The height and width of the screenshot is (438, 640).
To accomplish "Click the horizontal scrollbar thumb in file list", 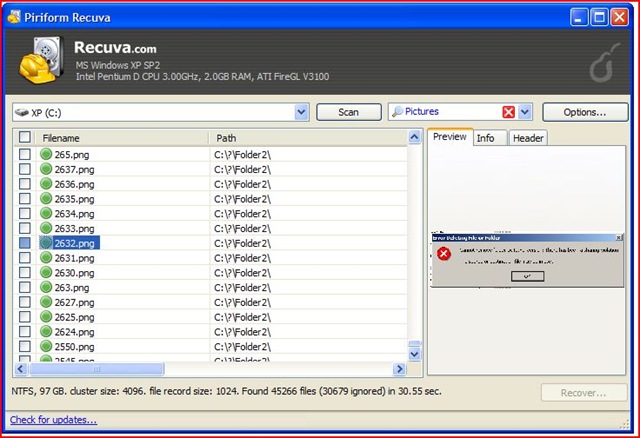I will (x=96, y=369).
